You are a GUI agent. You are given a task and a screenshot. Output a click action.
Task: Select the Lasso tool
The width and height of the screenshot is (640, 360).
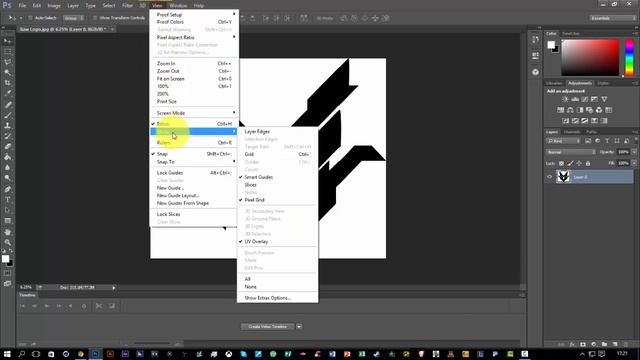[8, 62]
